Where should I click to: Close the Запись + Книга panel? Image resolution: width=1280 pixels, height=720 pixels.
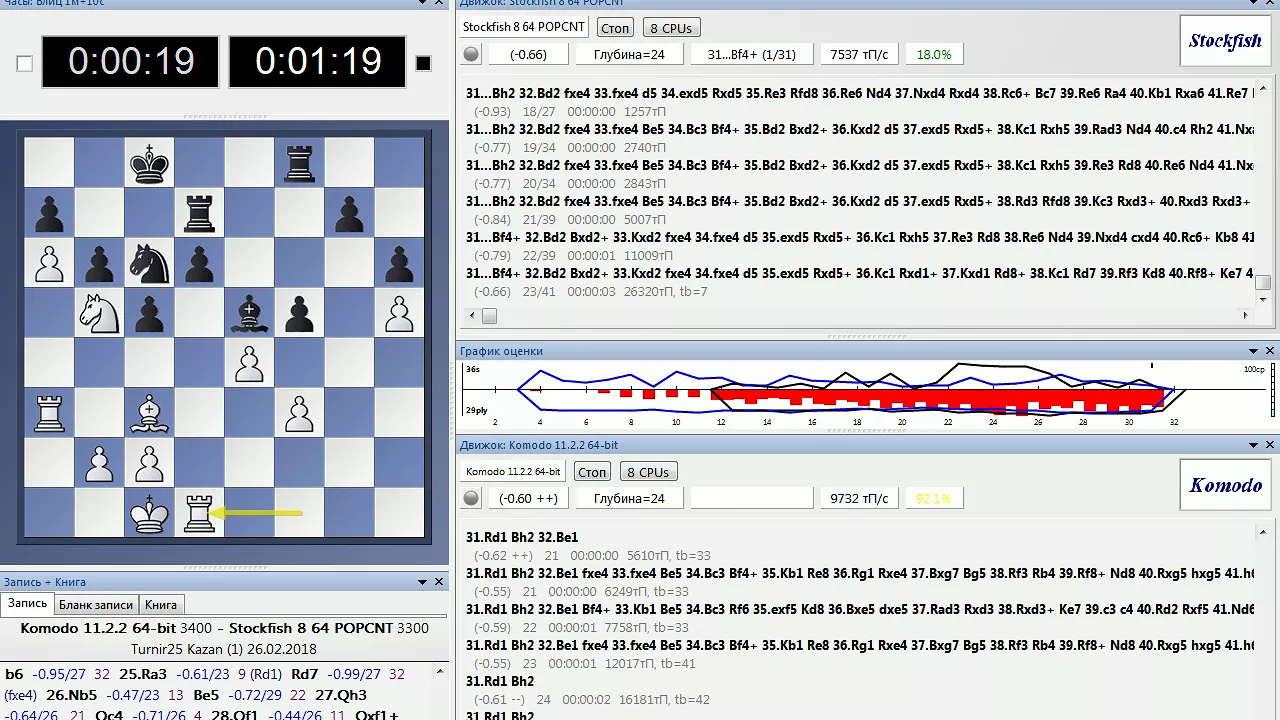click(x=438, y=581)
